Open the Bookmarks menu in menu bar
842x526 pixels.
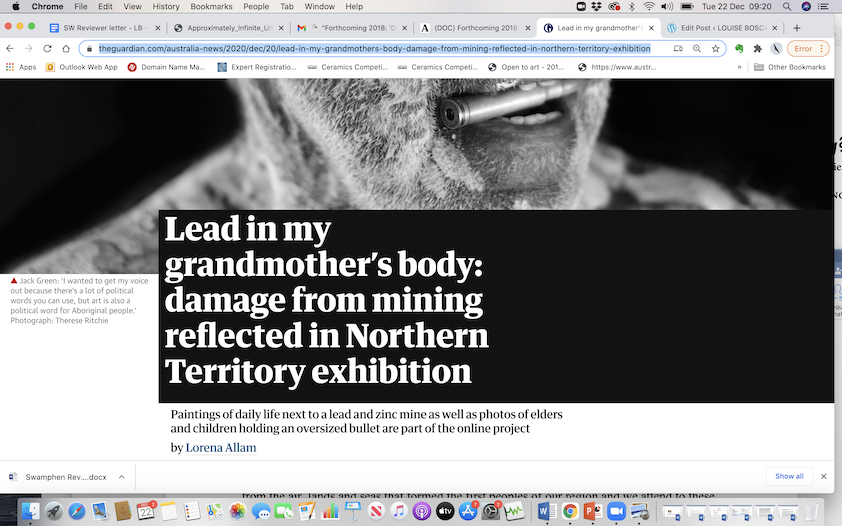pos(211,7)
